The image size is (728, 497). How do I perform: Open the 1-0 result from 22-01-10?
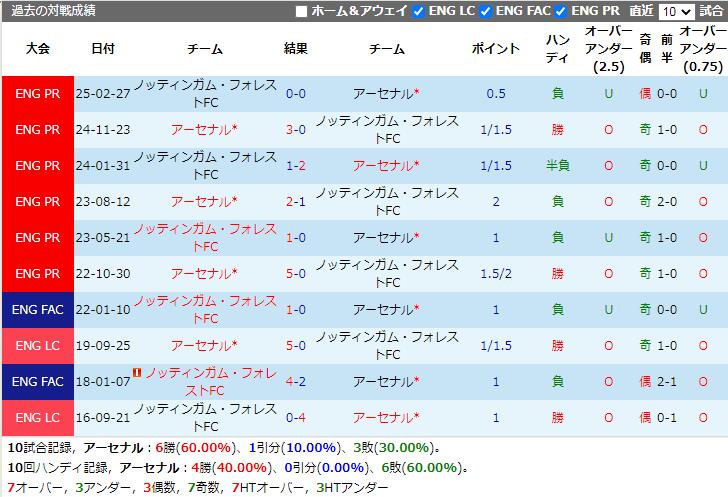[296, 310]
